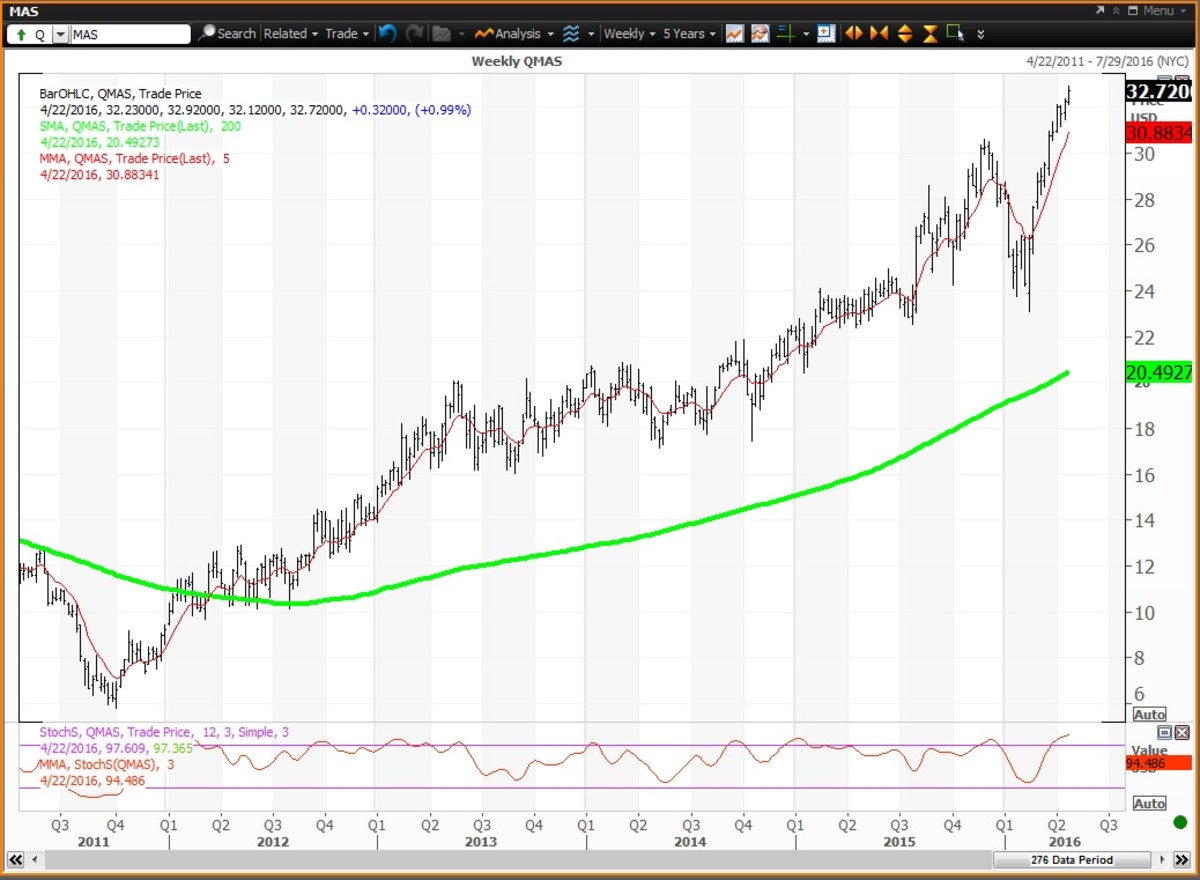The height and width of the screenshot is (880, 1200).
Task: Click the 276 Data Period scrollbar thumb
Action: click(x=1071, y=860)
